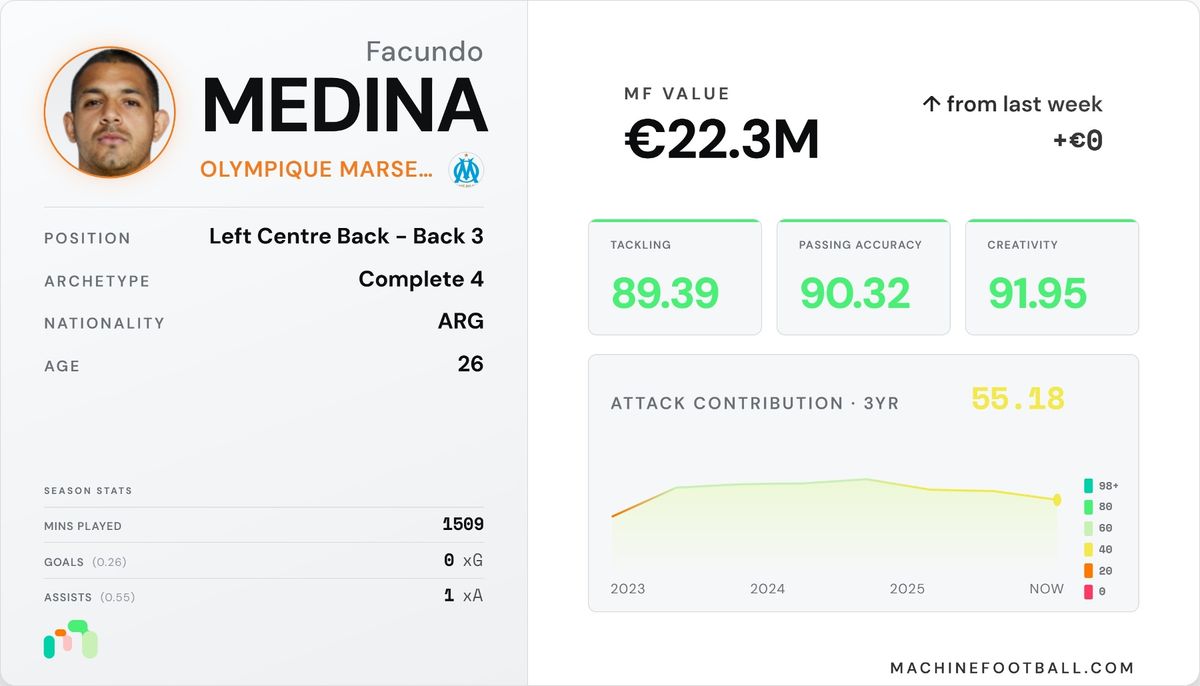Click the Mins Played 1509 row

tap(264, 525)
